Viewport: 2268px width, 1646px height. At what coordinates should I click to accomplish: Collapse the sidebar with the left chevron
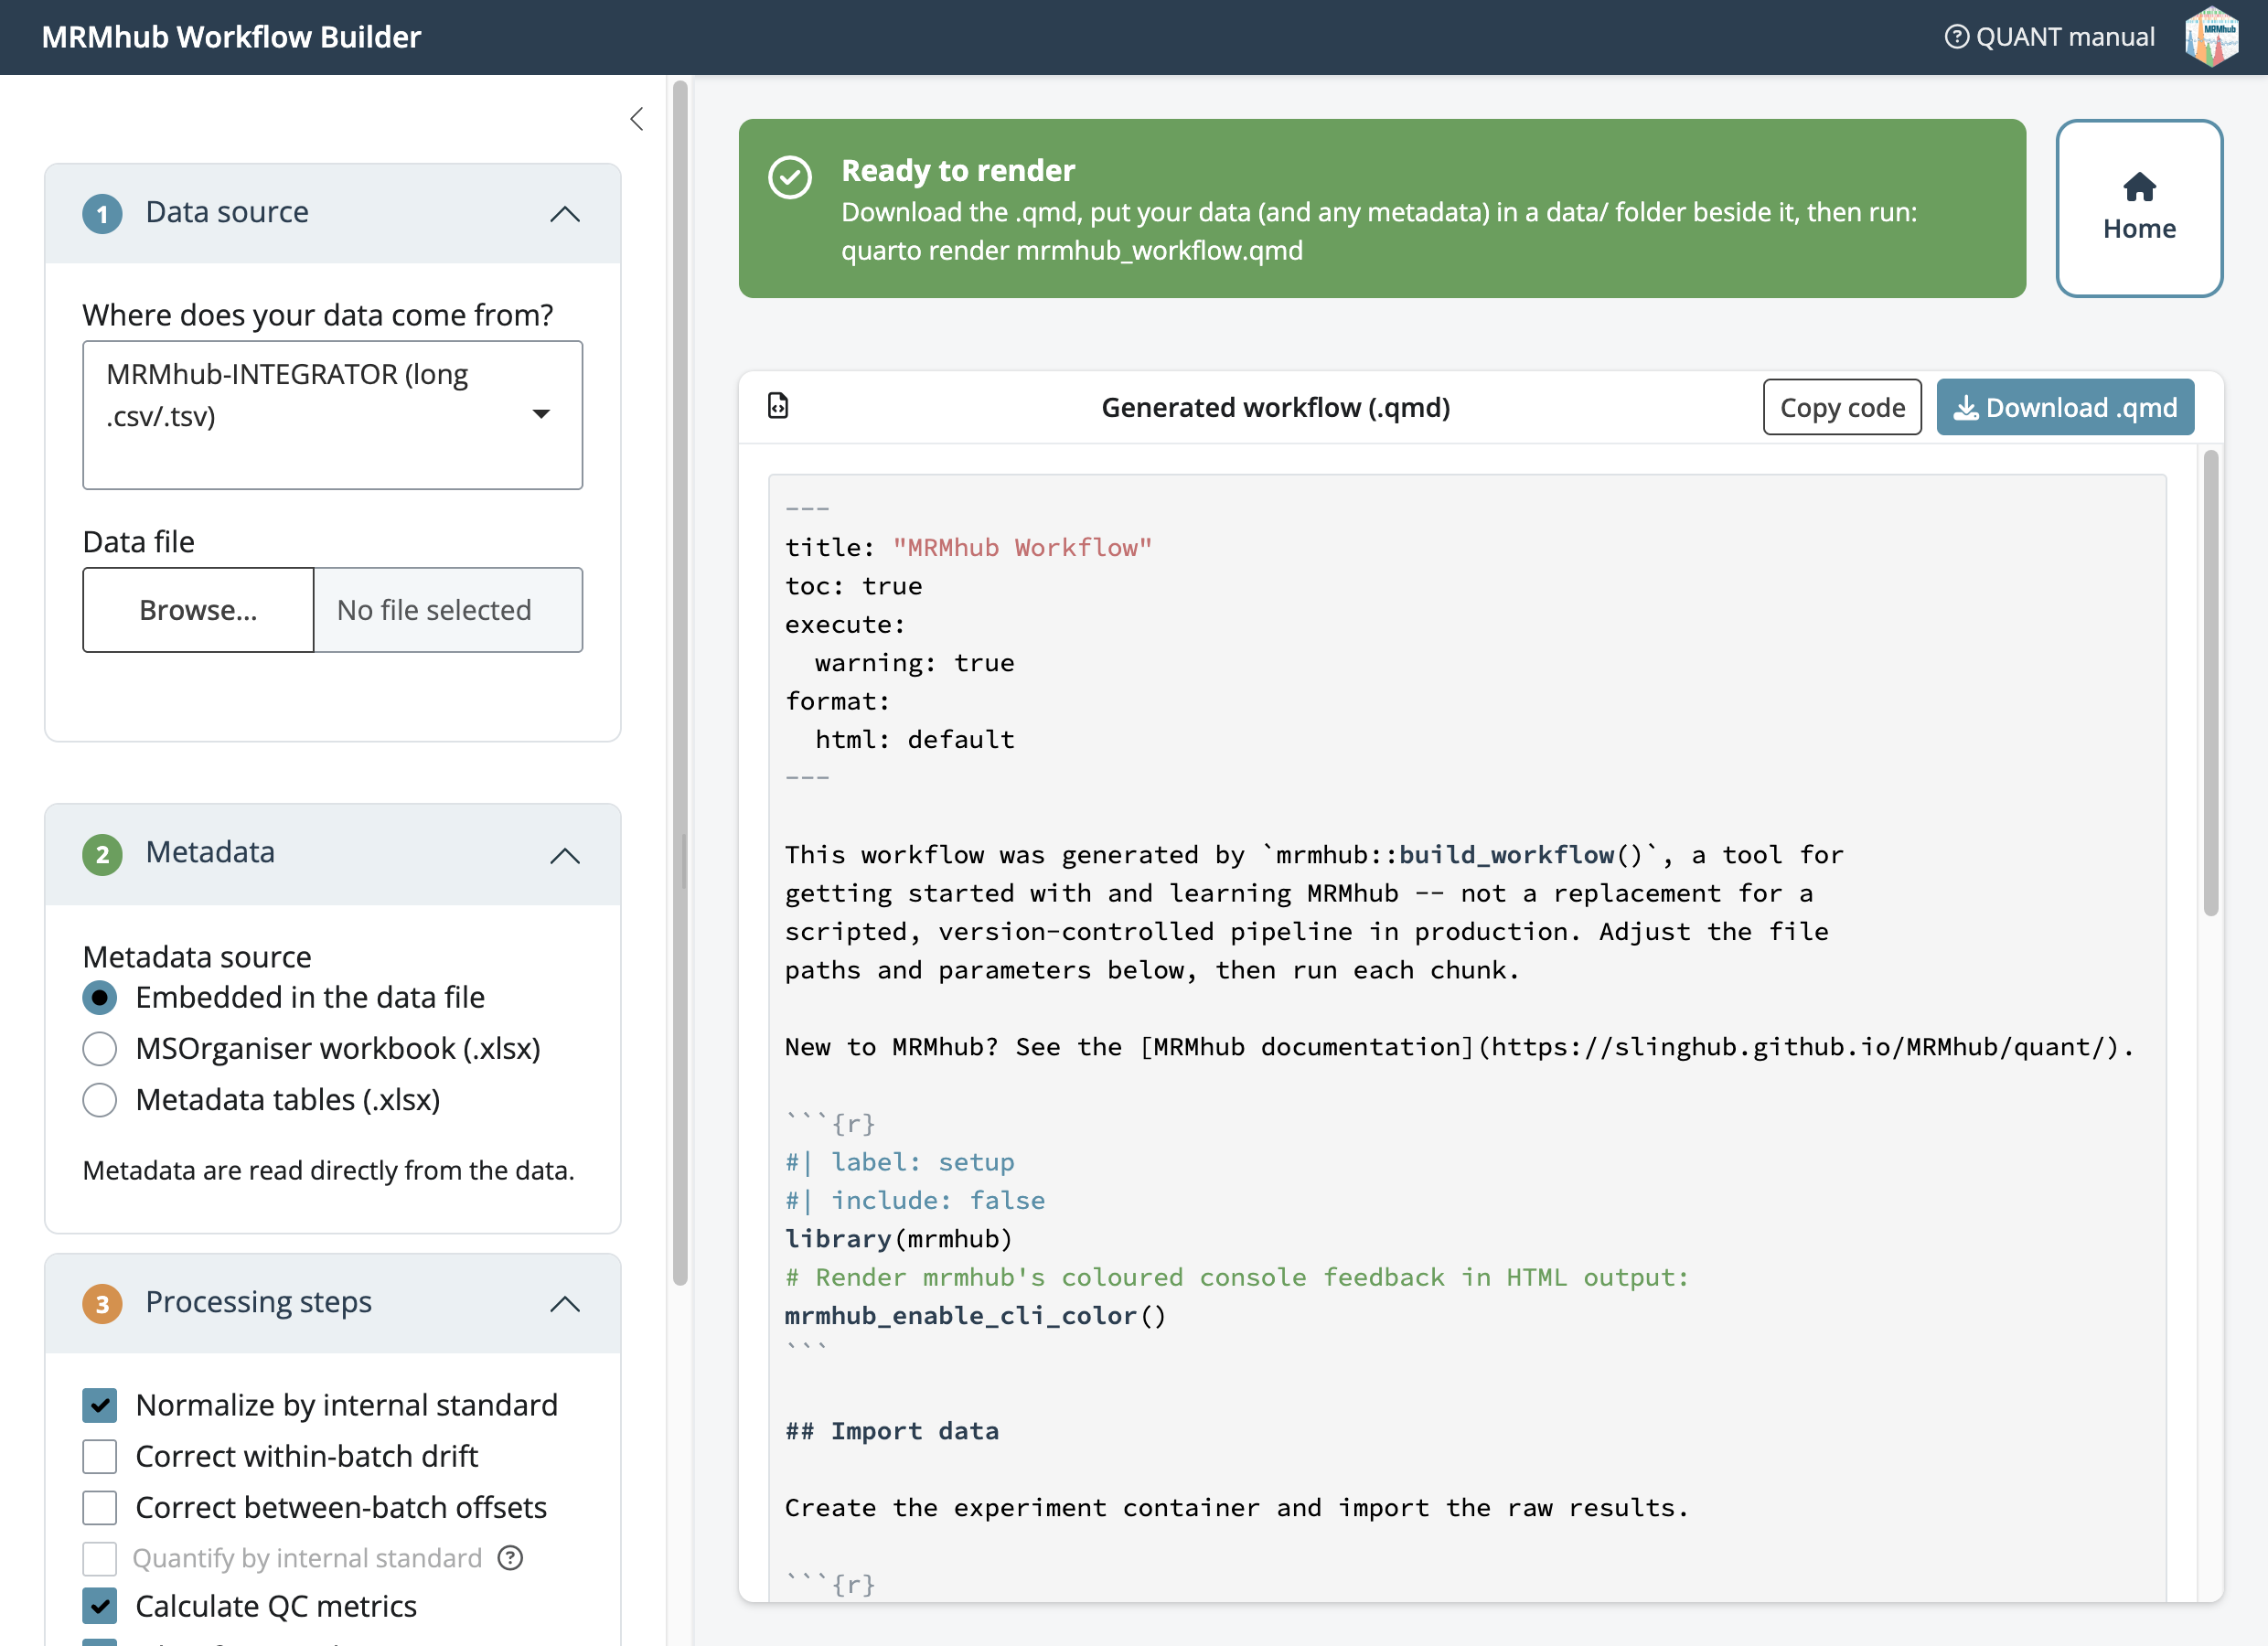pyautogui.click(x=636, y=119)
